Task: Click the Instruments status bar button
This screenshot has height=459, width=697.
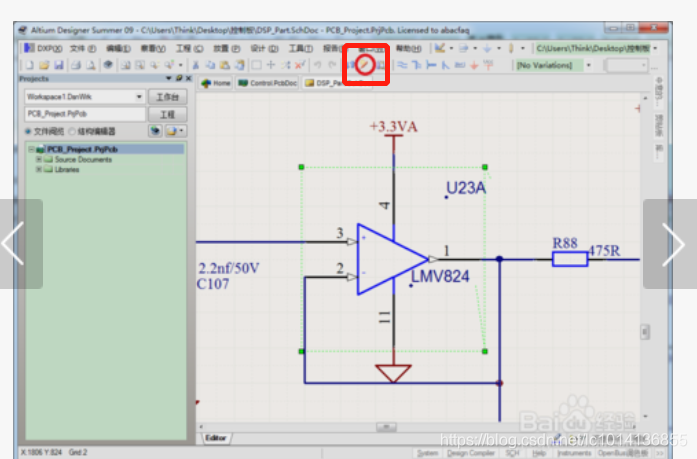Action: pyautogui.click(x=574, y=453)
